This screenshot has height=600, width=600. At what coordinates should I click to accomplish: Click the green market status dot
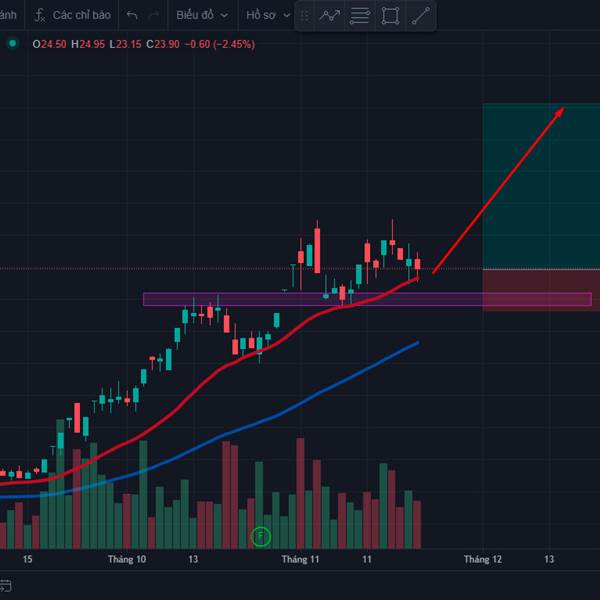[x=13, y=43]
